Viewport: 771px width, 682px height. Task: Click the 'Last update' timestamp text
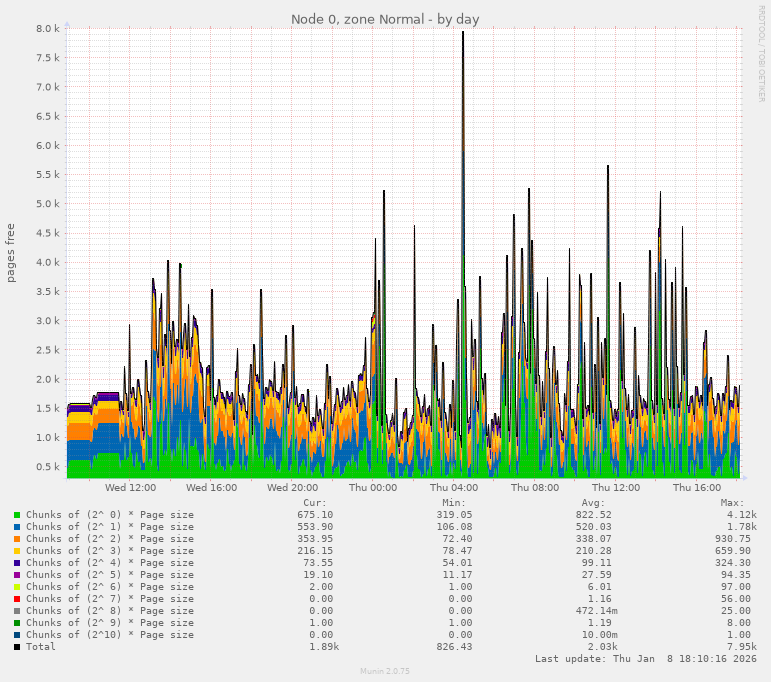[x=645, y=659]
